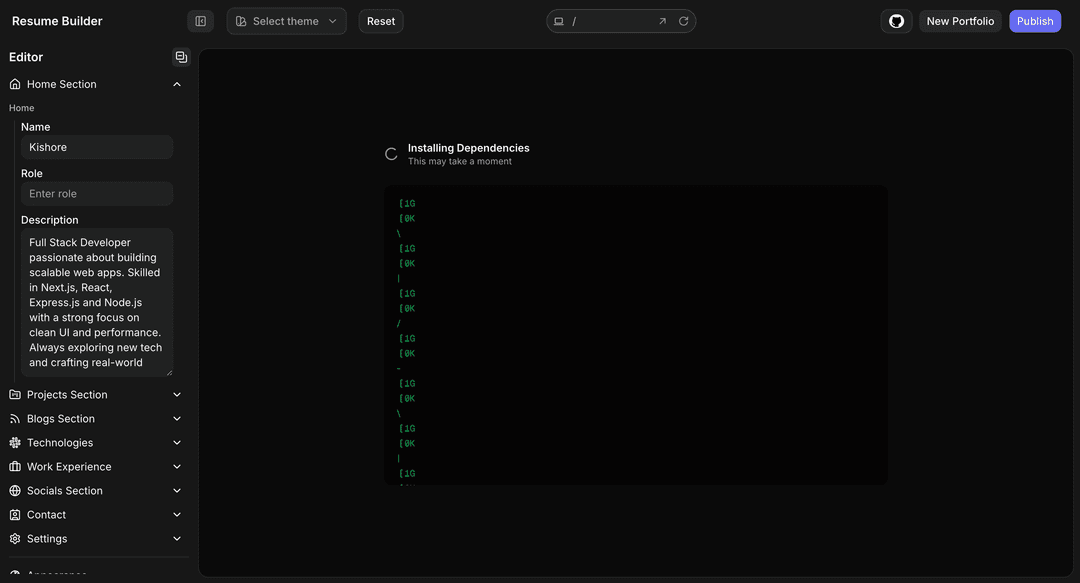
Task: Expand the Projects Section chevron
Action: click(x=177, y=395)
